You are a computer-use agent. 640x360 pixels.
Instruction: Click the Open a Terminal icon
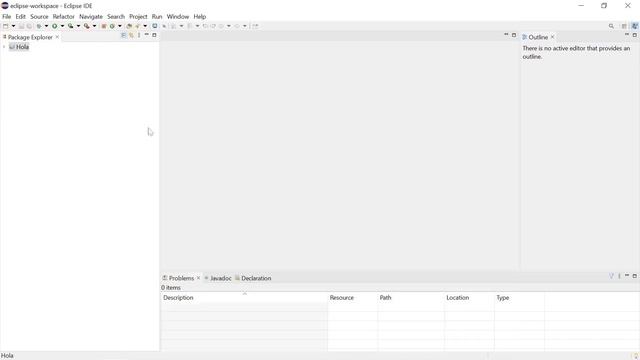point(155,26)
